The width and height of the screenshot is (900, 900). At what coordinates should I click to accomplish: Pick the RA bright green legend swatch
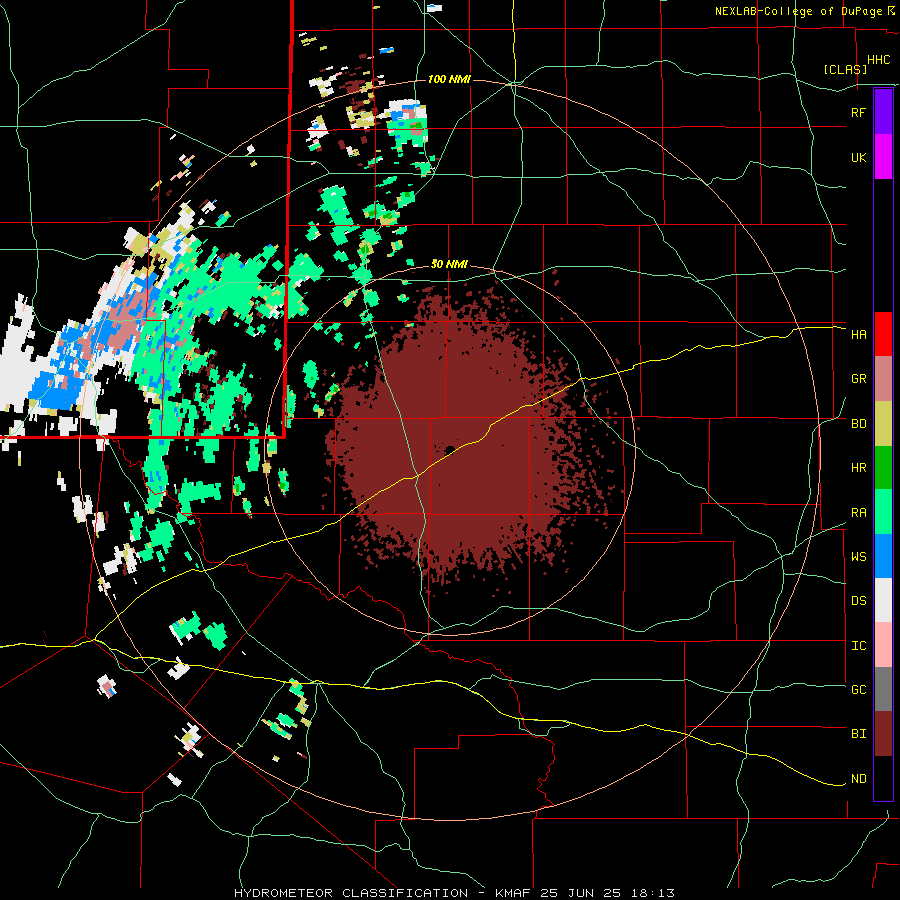[883, 512]
